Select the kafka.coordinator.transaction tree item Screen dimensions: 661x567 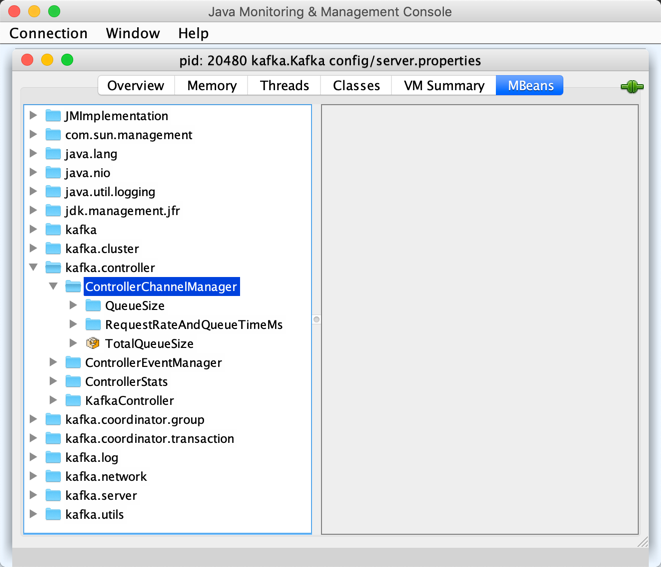[149, 438]
